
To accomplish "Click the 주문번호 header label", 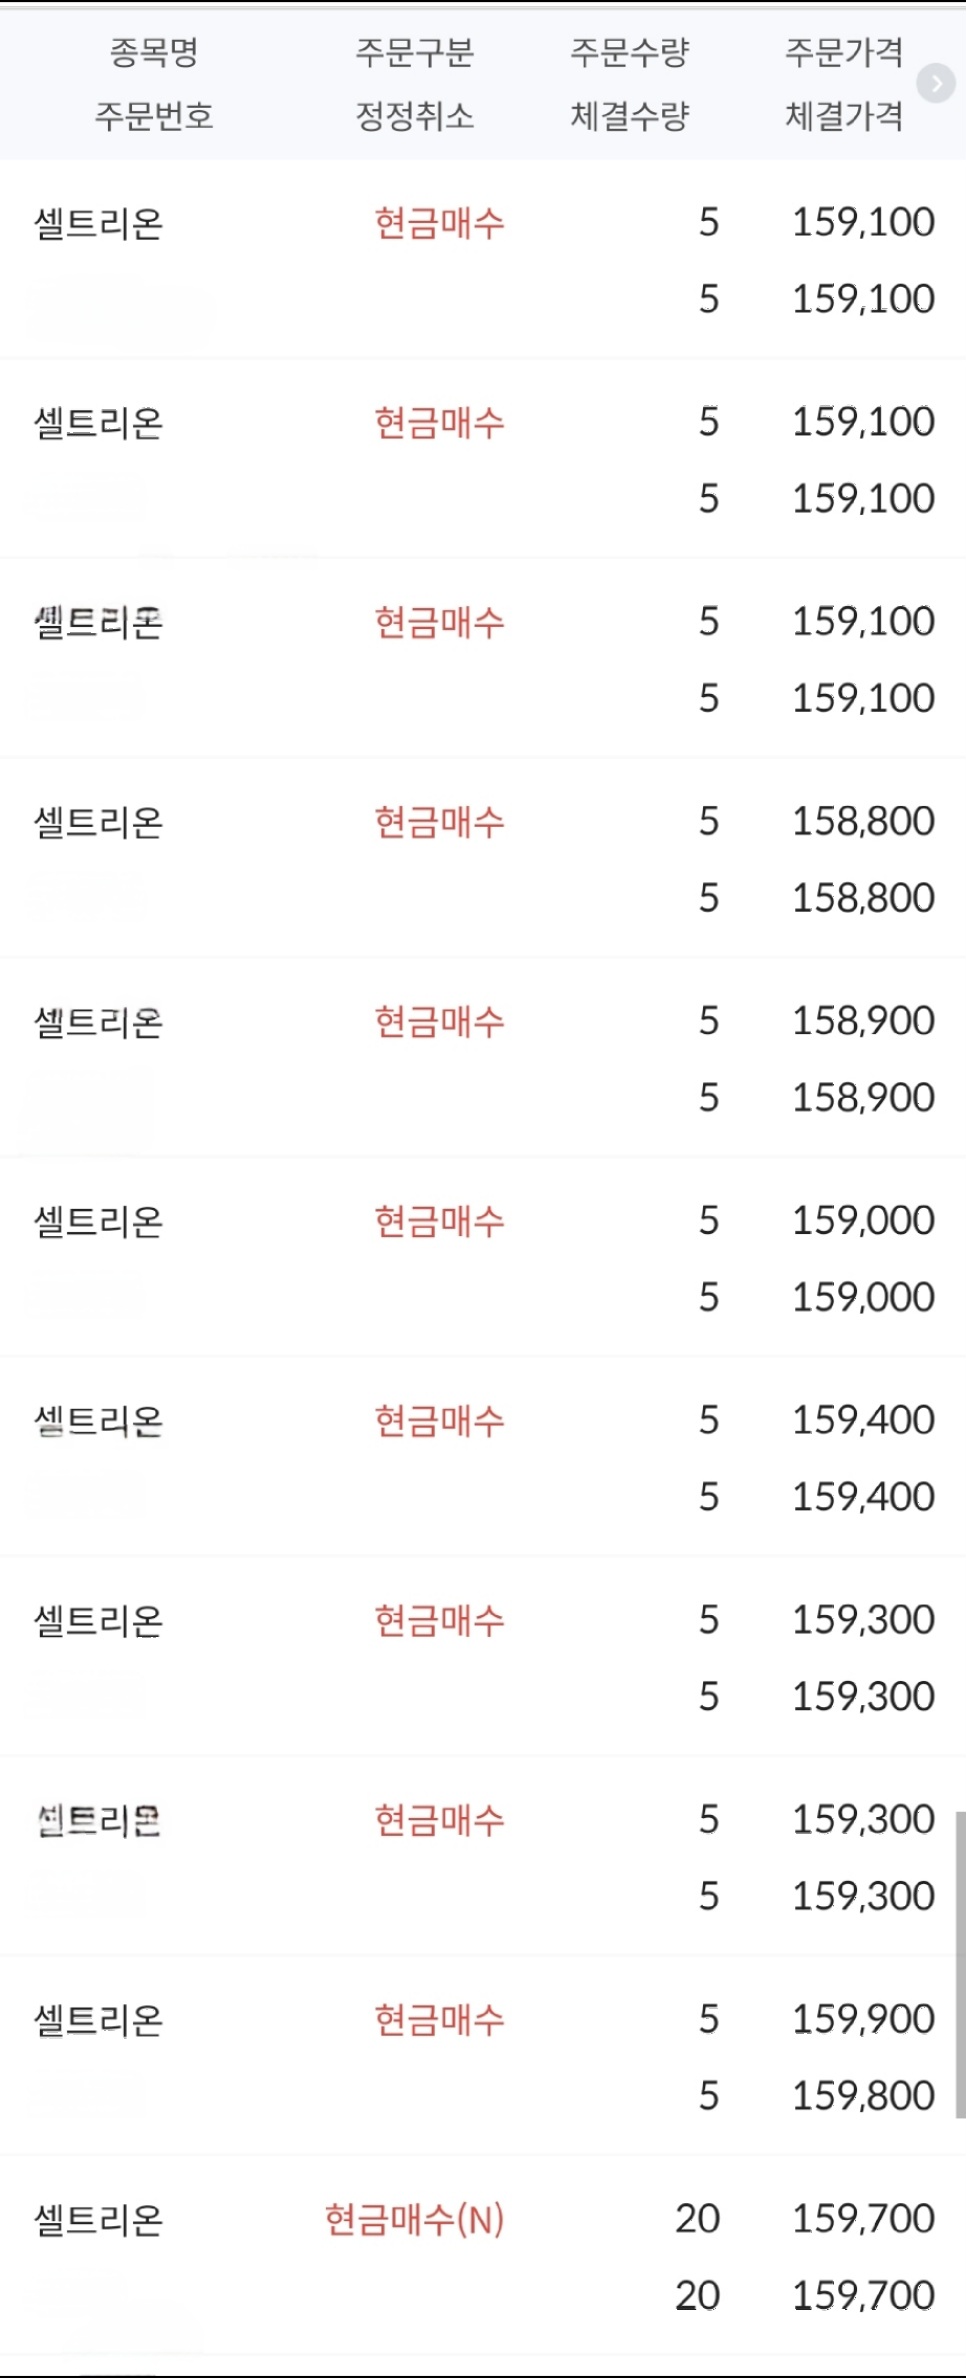I will pos(153,116).
